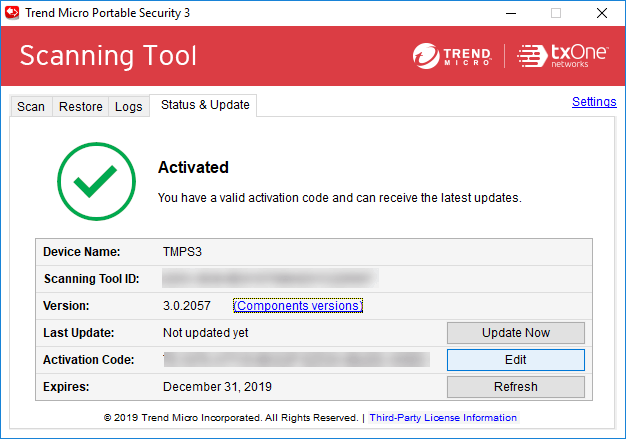Select the Status & Update tab

tap(204, 105)
